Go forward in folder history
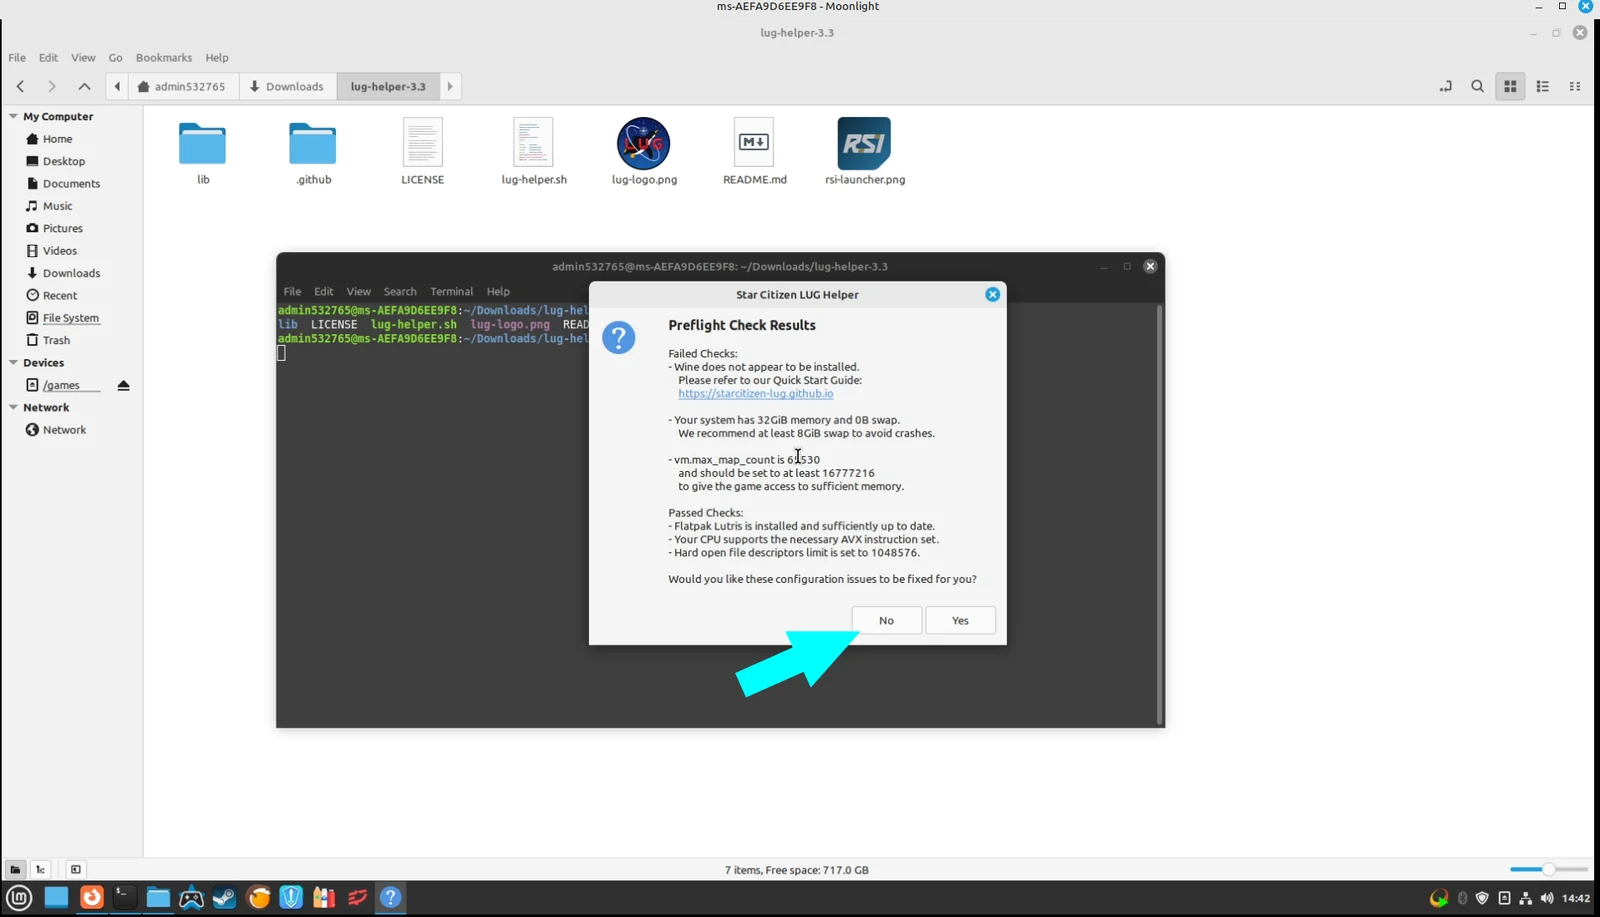Screen dimensions: 1600x917 52,86
